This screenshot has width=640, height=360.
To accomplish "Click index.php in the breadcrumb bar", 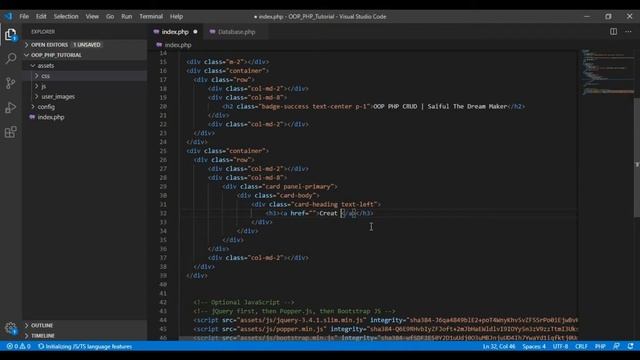I will [x=178, y=45].
